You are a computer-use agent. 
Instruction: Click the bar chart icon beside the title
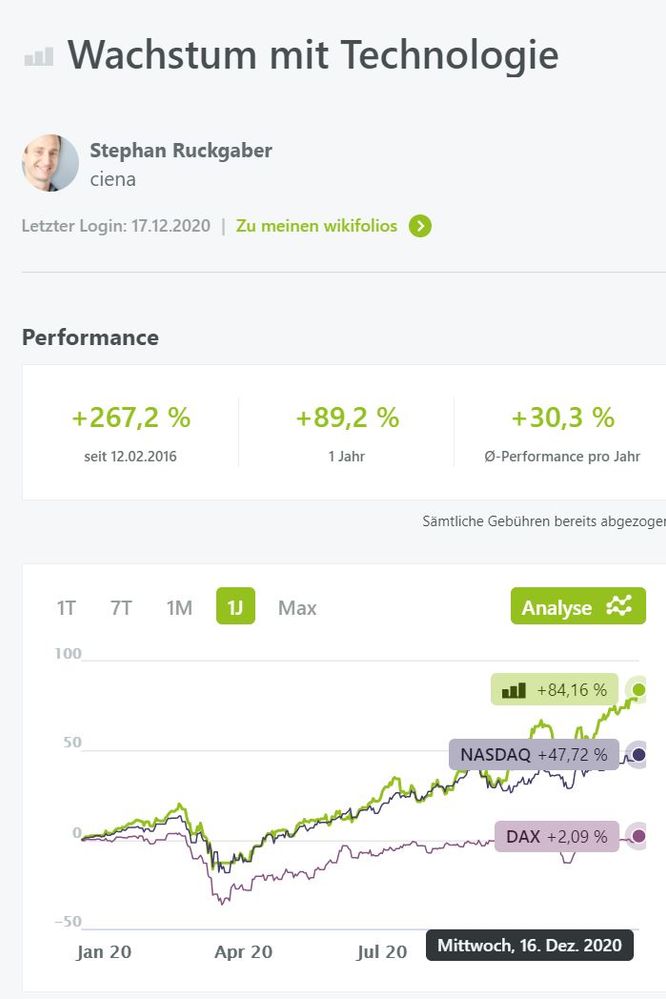tap(39, 58)
